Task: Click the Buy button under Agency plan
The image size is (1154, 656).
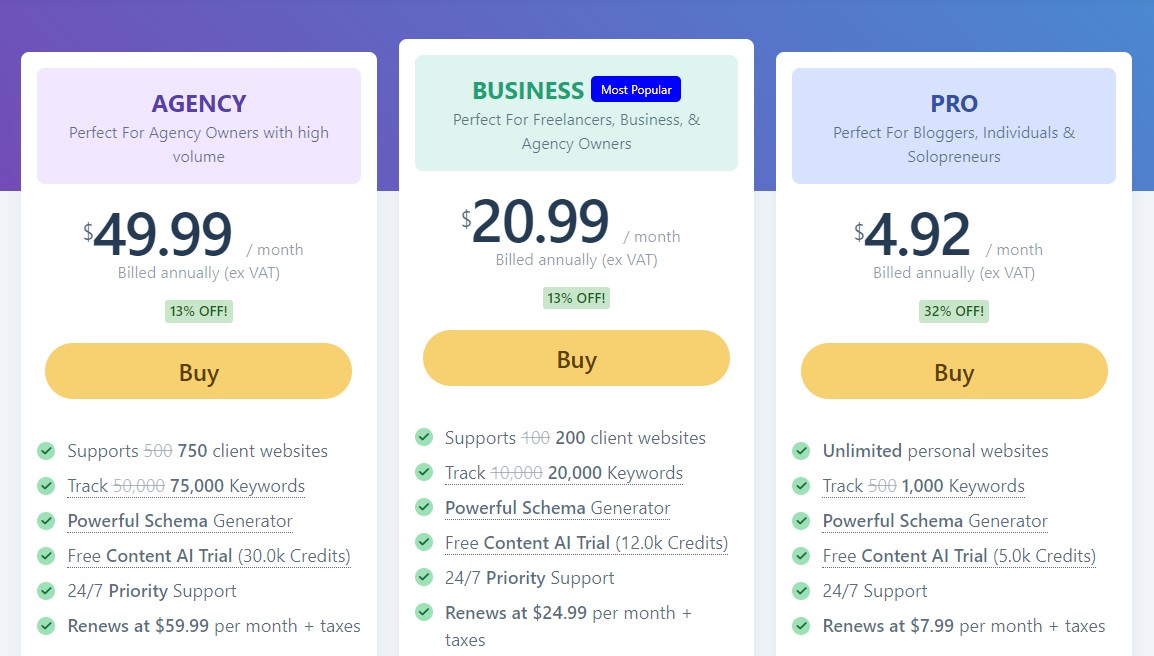Action: point(198,371)
